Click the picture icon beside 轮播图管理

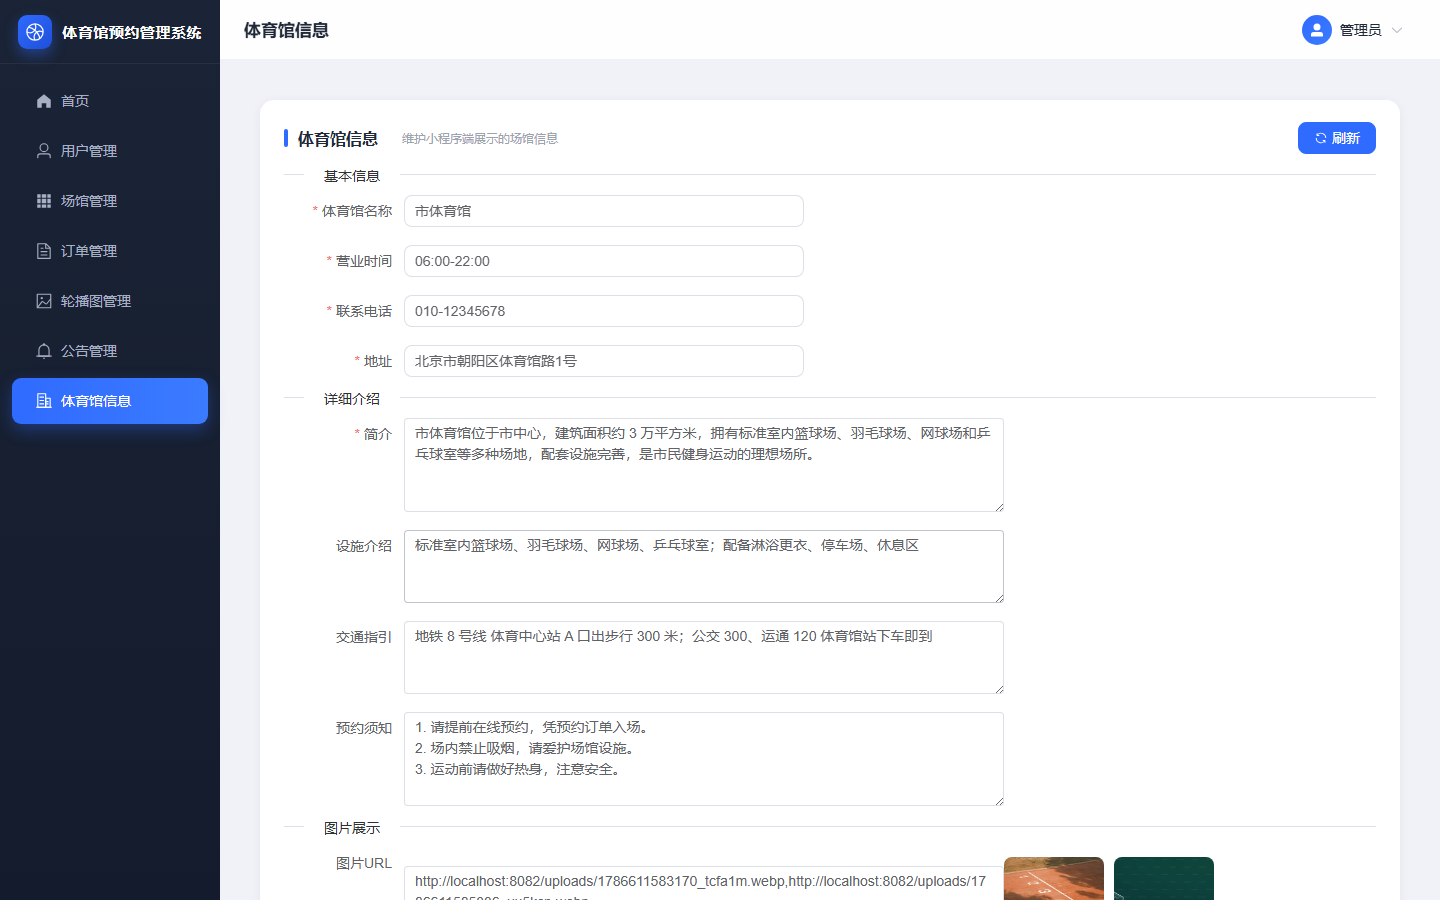[44, 301]
